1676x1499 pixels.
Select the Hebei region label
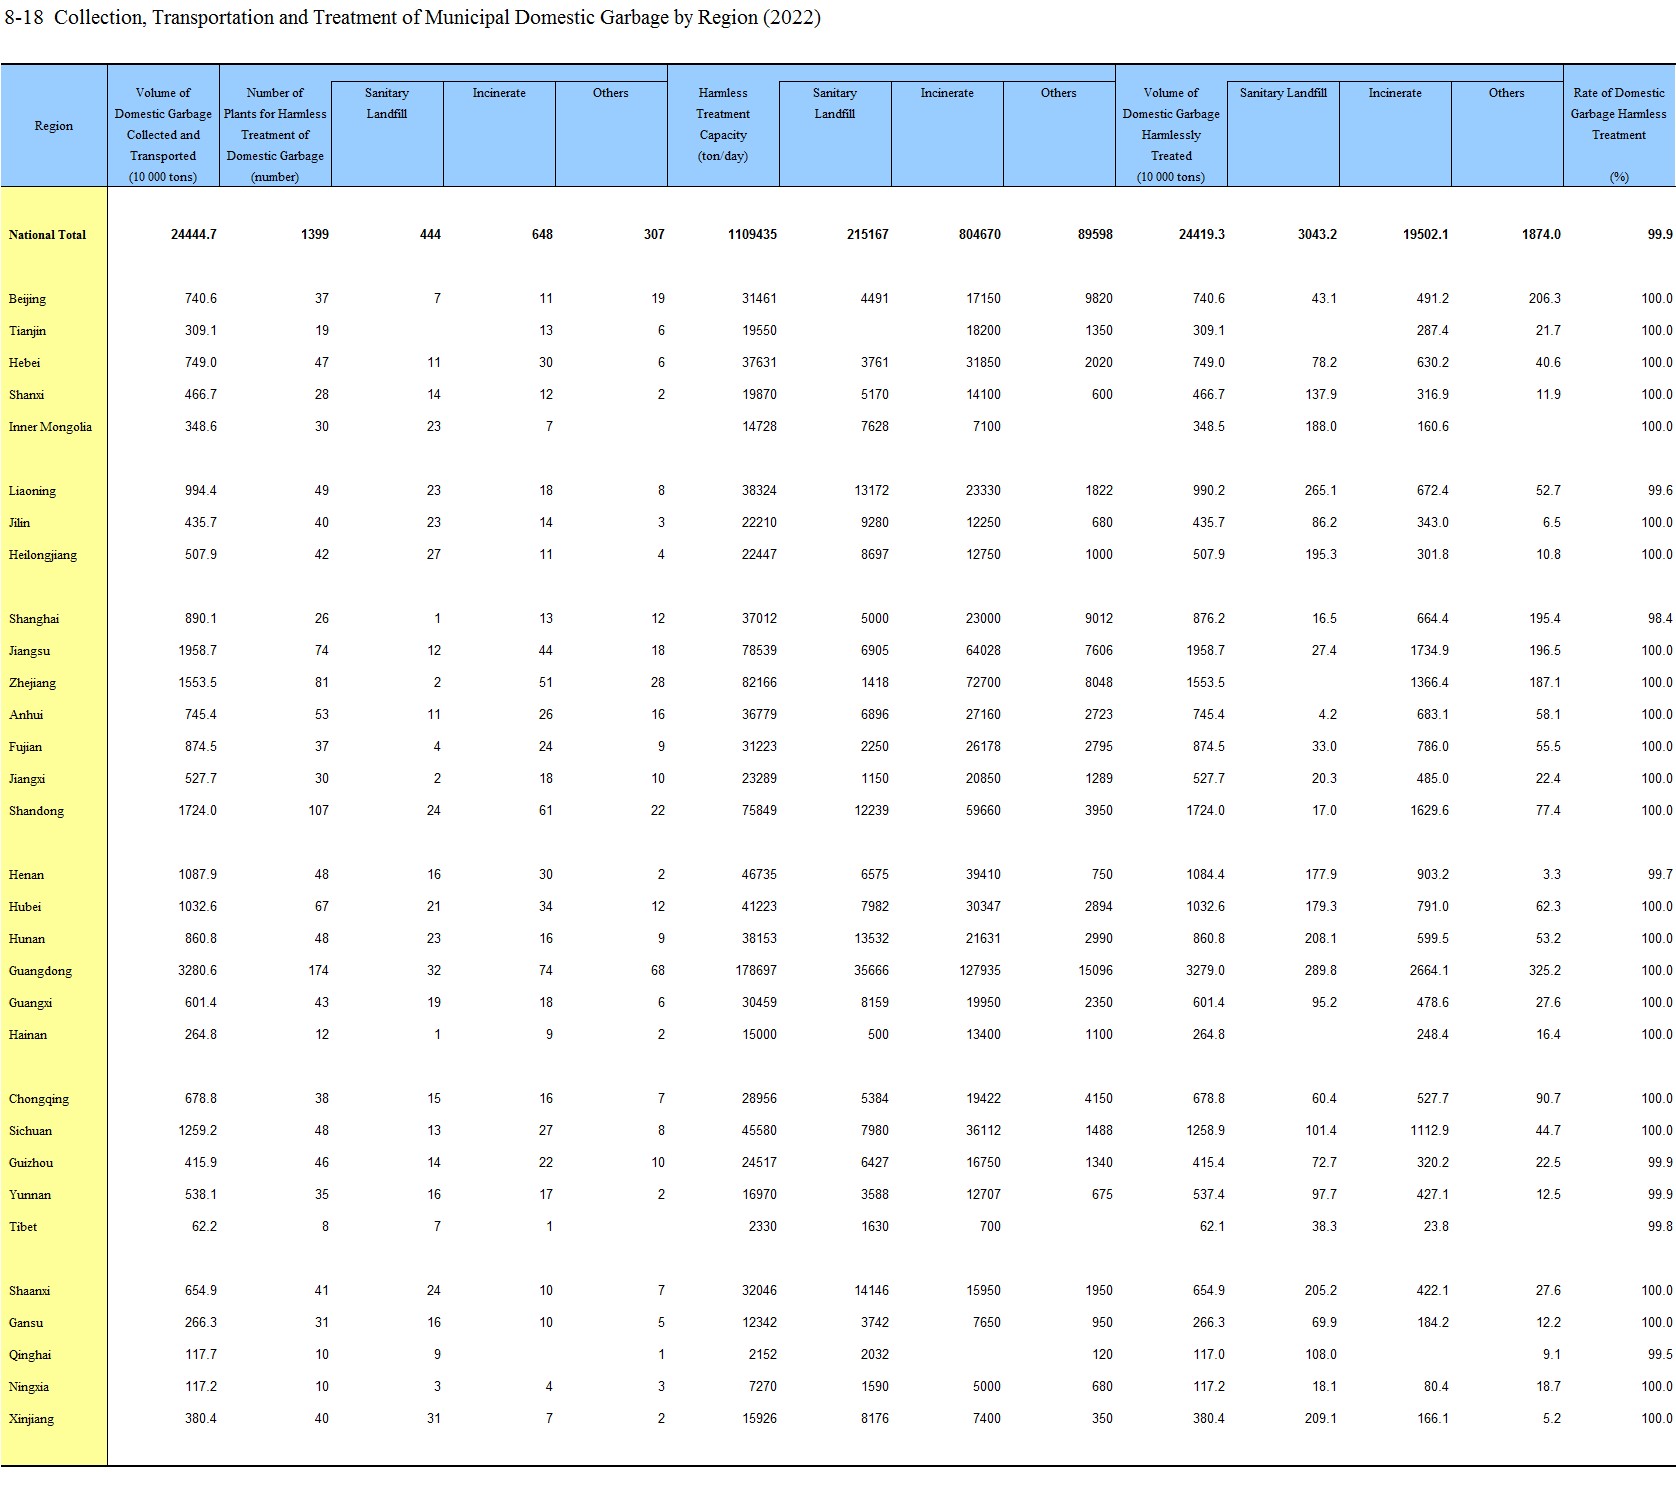coord(24,363)
